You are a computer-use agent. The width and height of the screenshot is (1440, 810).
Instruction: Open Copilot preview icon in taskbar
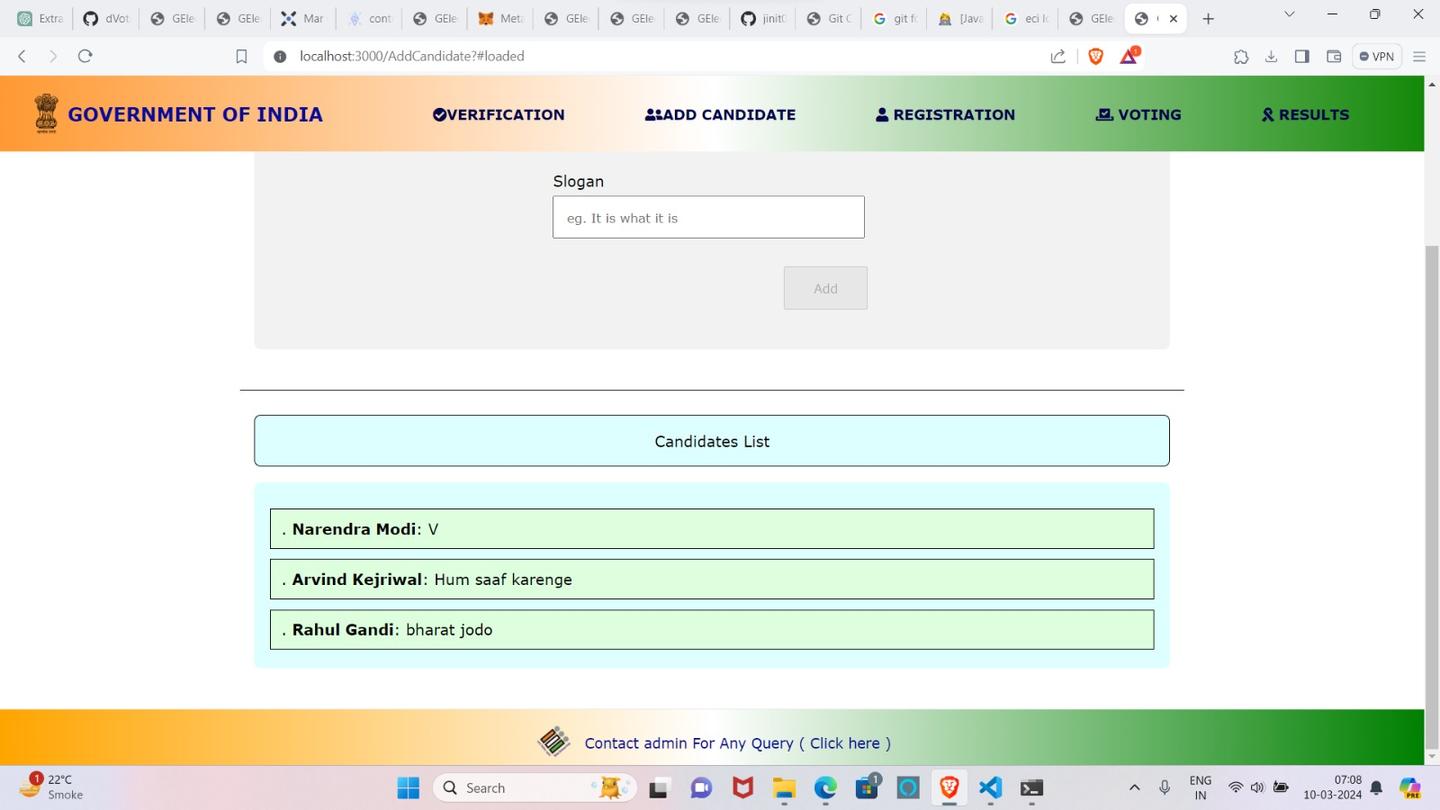point(1410,788)
